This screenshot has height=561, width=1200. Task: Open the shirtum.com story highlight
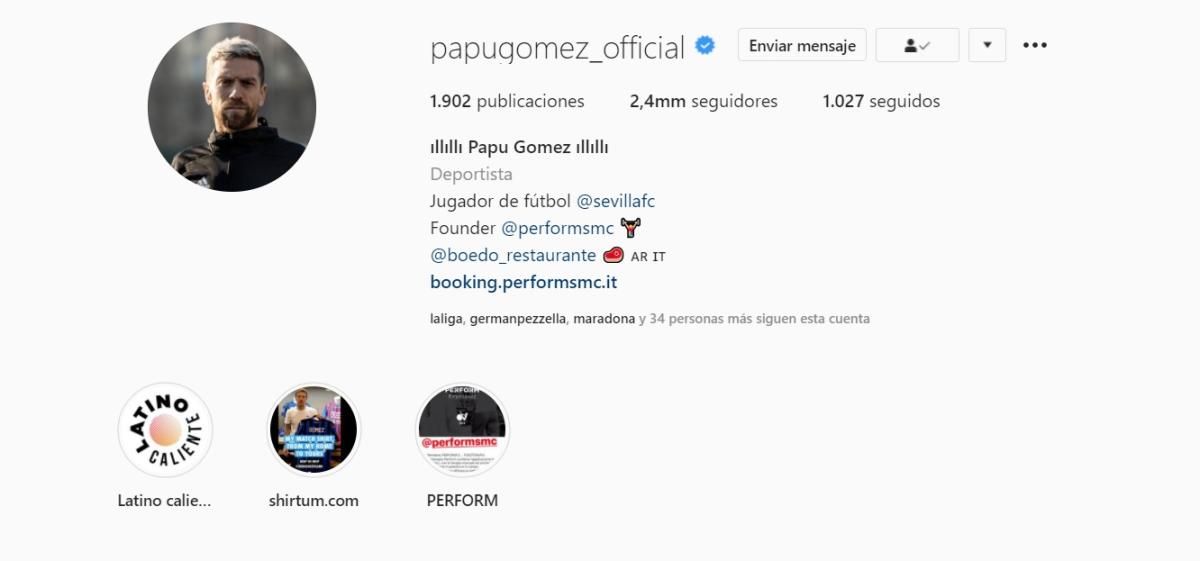[x=314, y=430]
